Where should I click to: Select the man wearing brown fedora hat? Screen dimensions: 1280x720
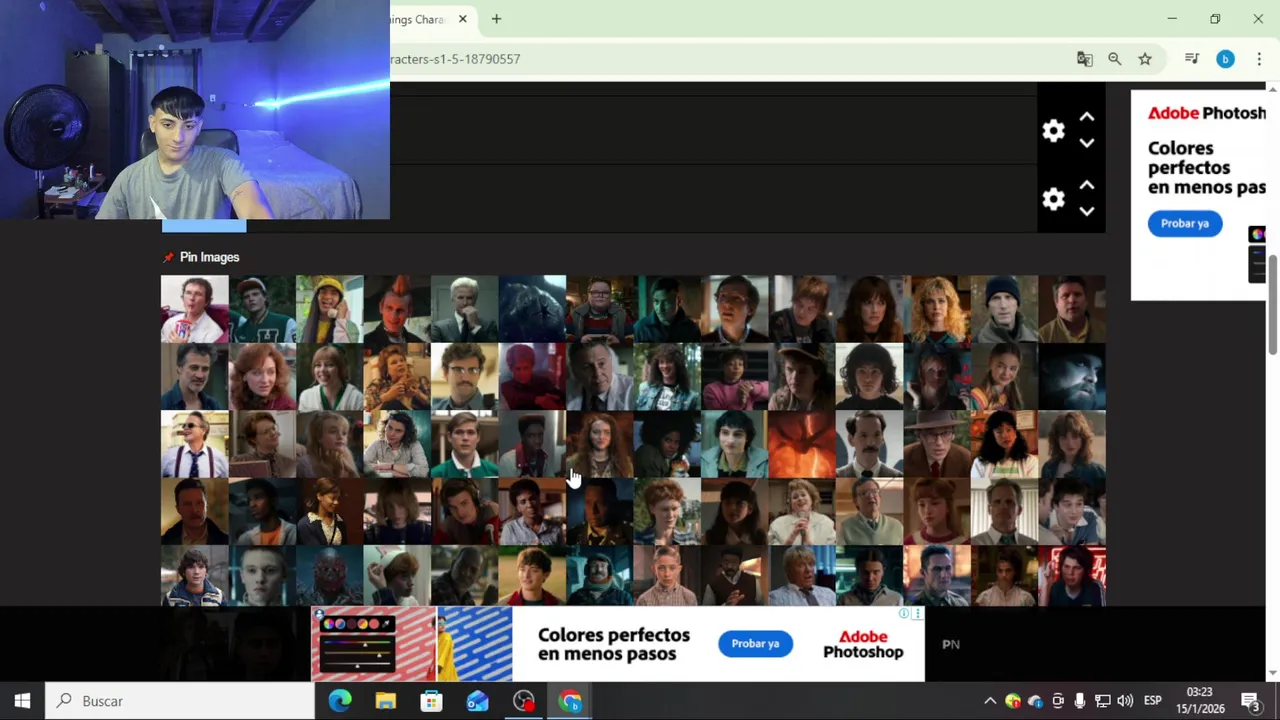click(x=937, y=444)
